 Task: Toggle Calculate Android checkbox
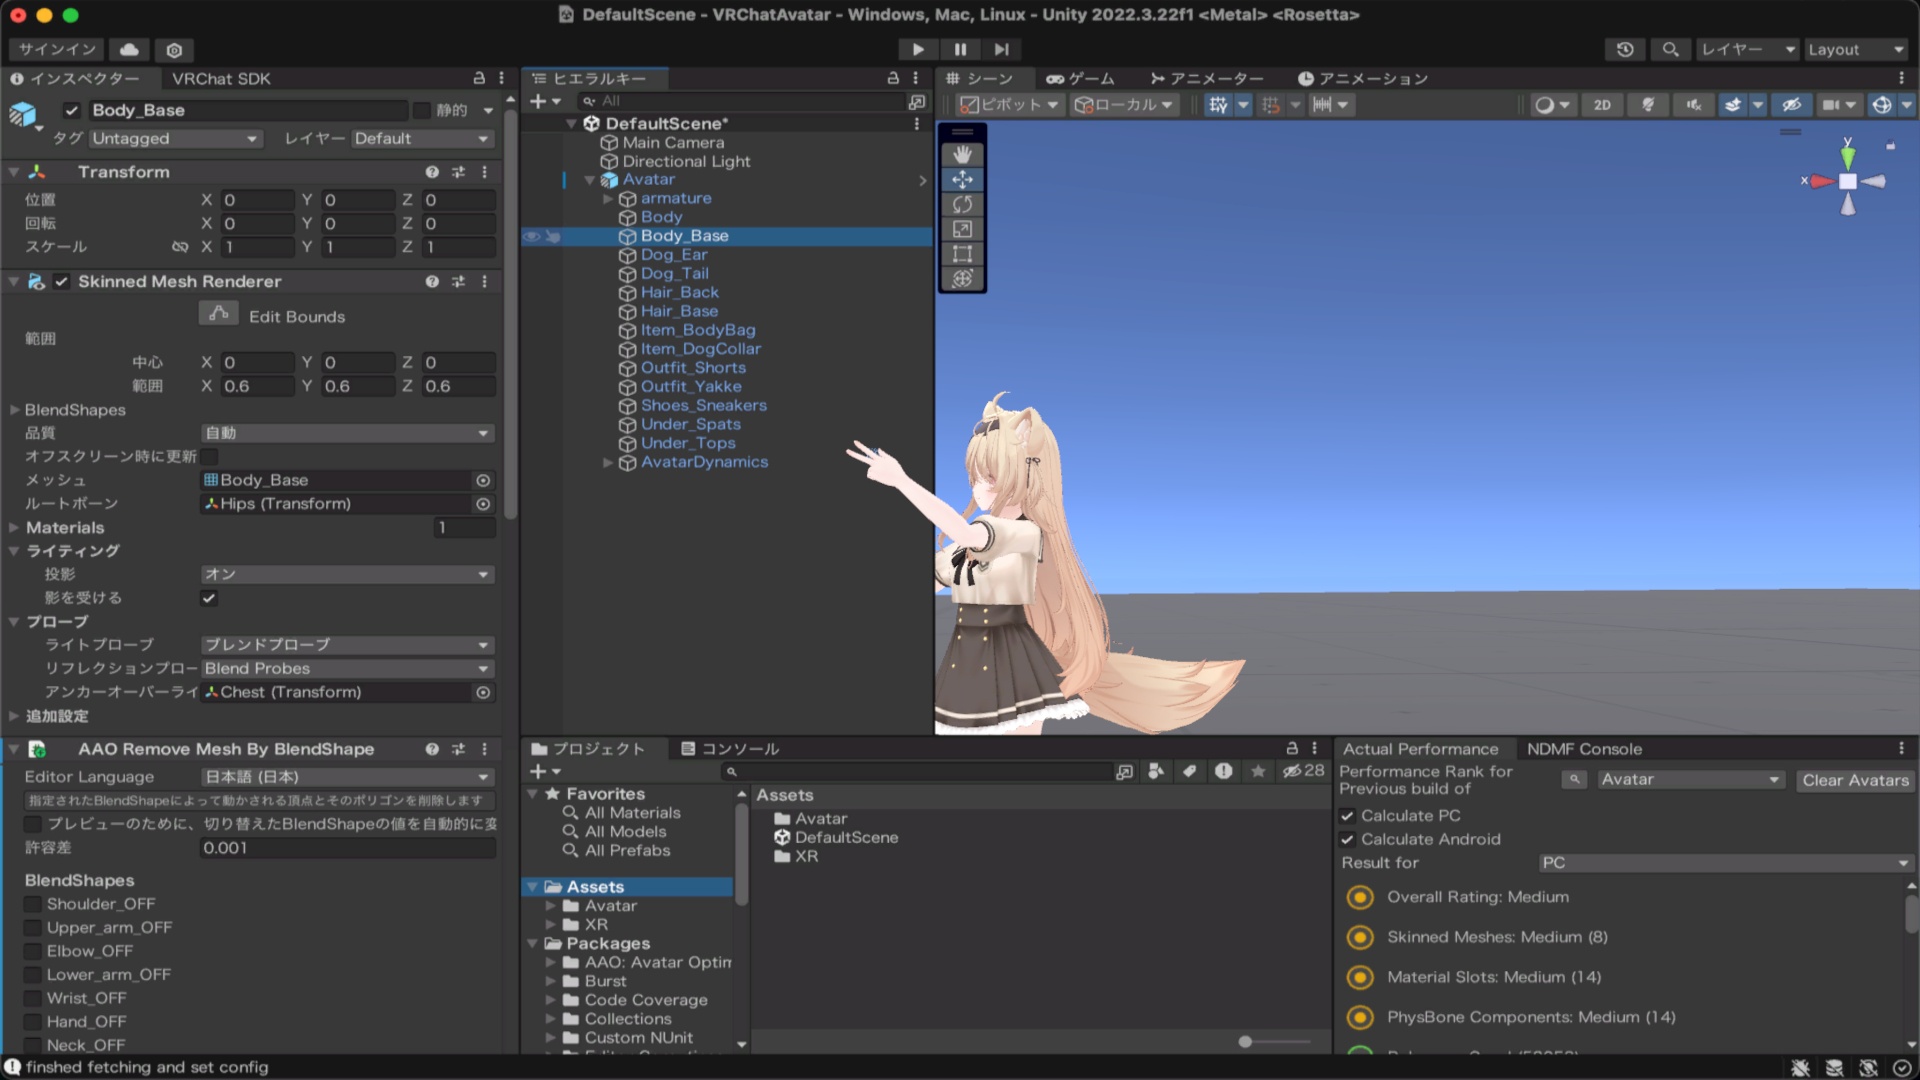1347,840
